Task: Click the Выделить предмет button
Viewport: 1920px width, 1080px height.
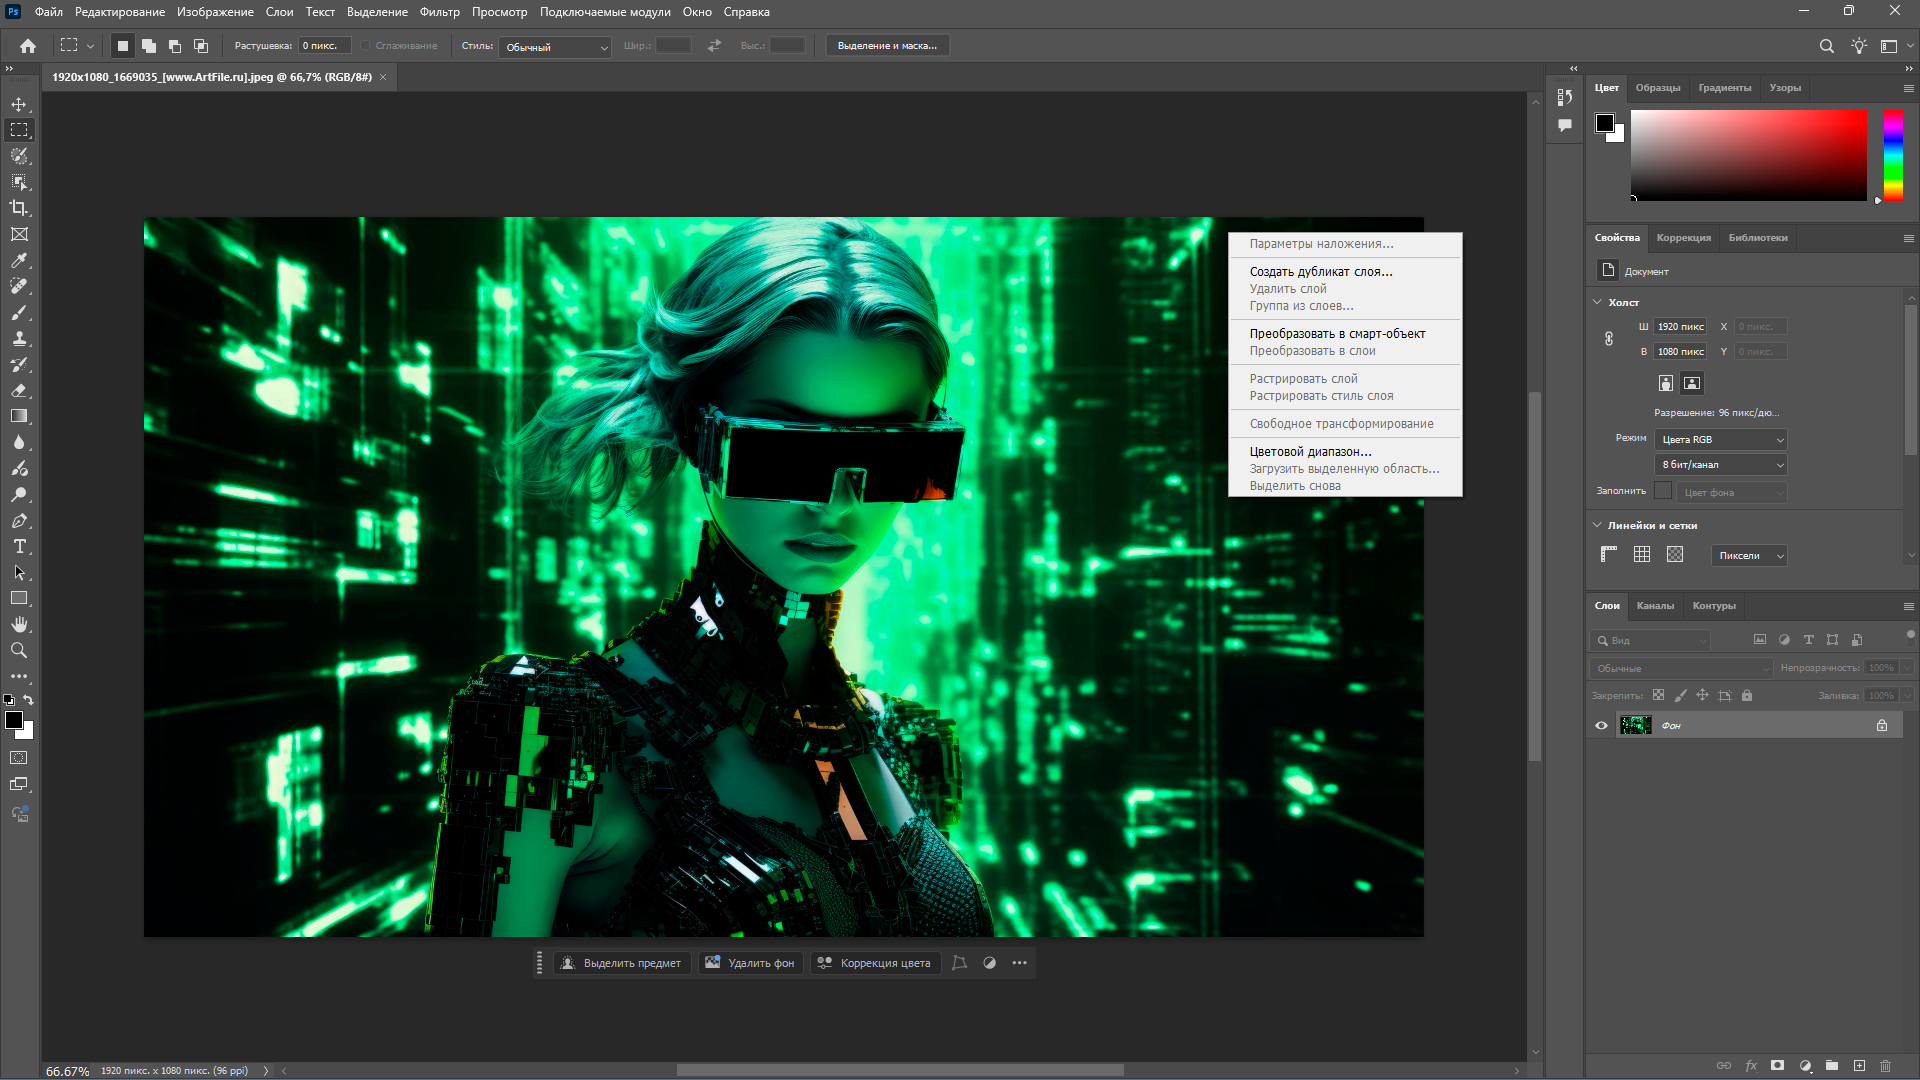Action: pos(622,963)
